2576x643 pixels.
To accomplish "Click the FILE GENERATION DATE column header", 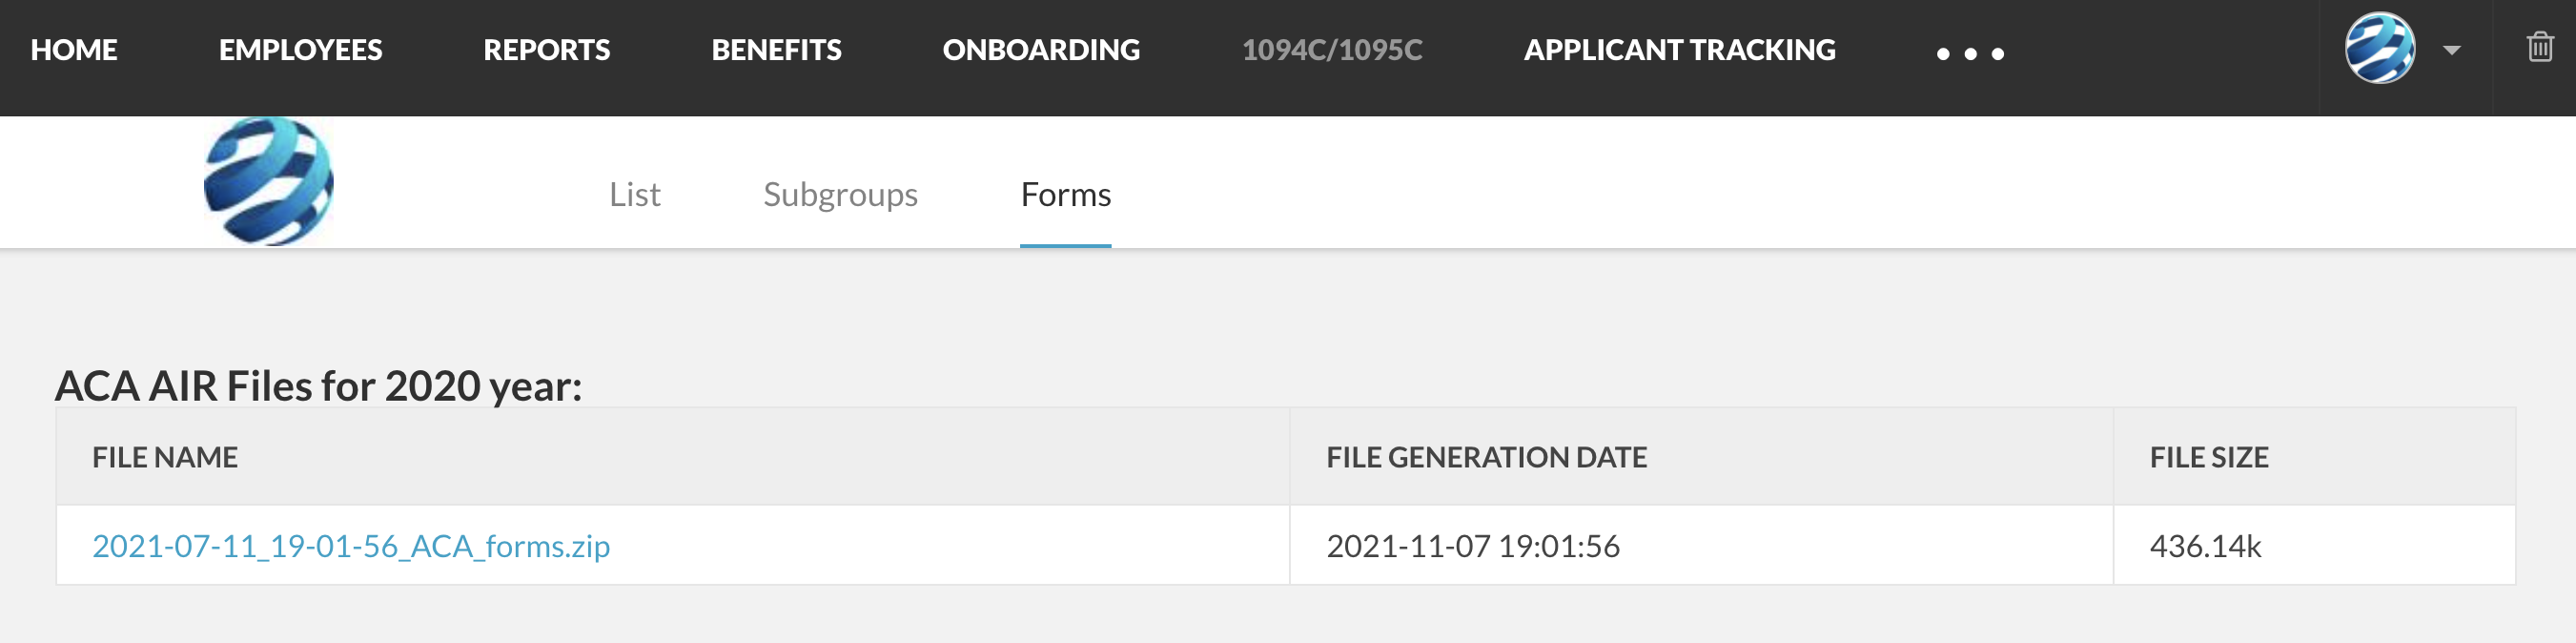I will pos(1486,457).
